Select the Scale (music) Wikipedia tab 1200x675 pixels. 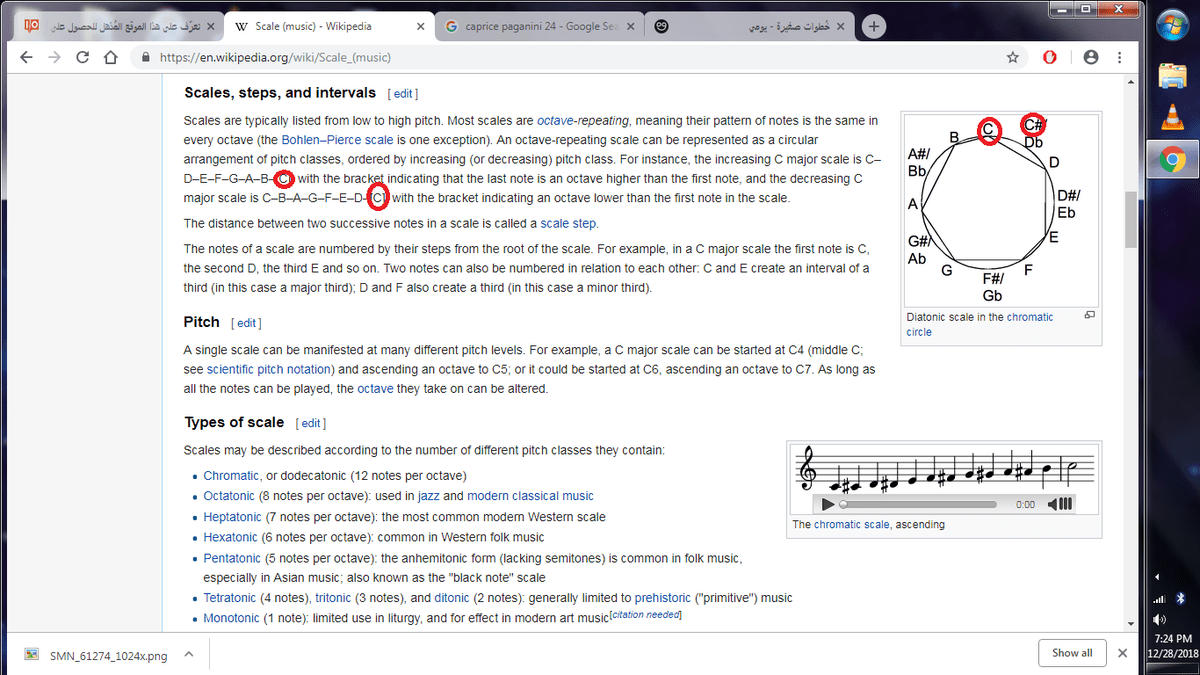tap(328, 26)
